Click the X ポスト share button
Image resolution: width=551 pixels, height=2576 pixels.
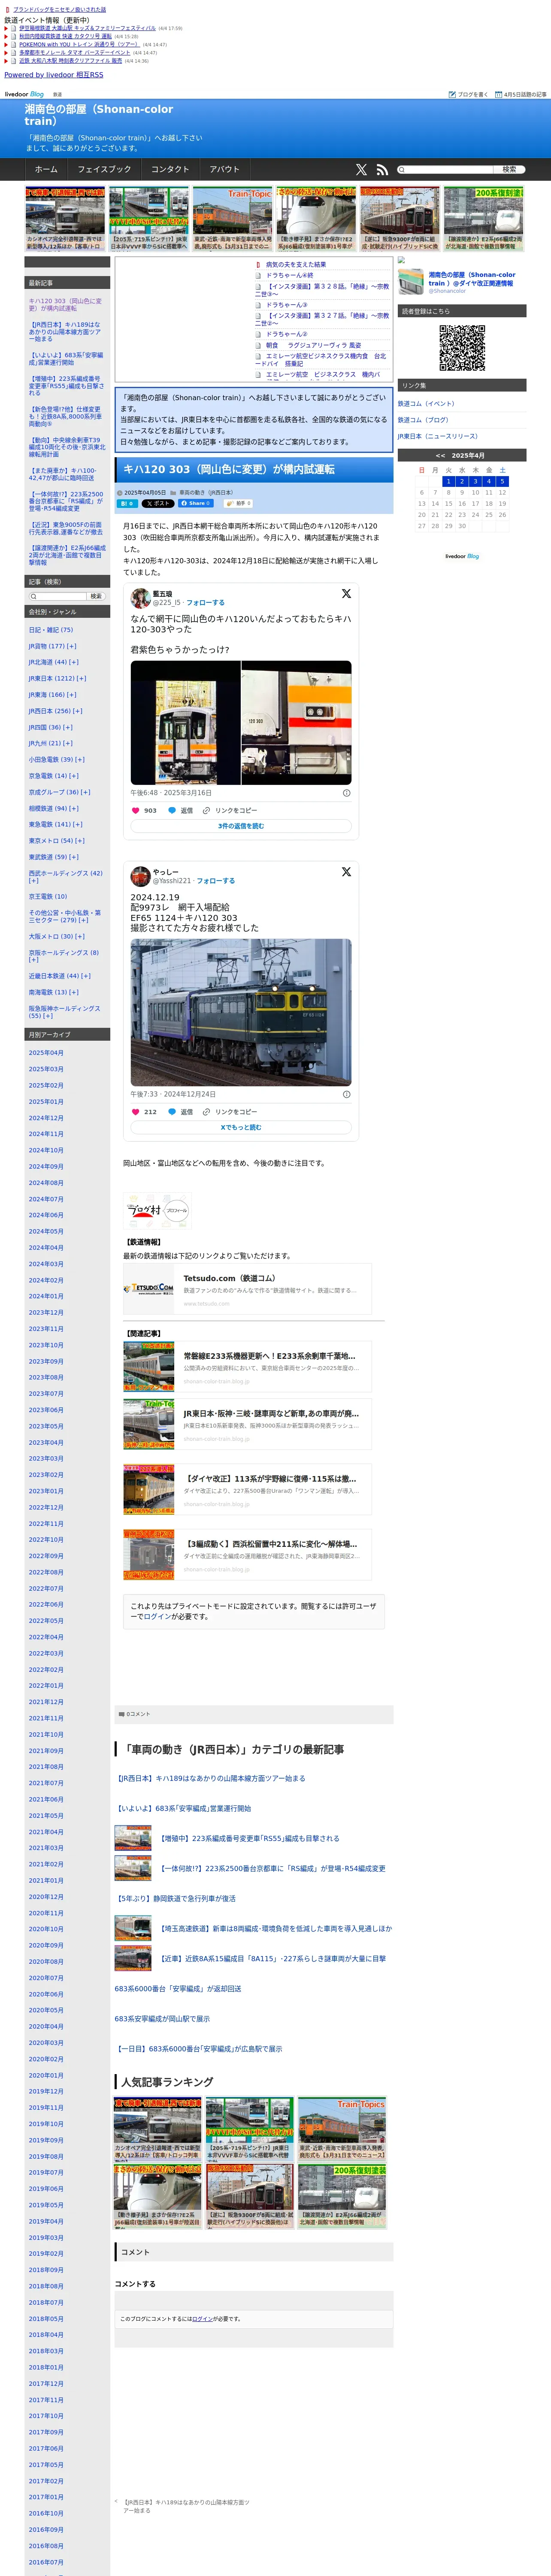(158, 503)
